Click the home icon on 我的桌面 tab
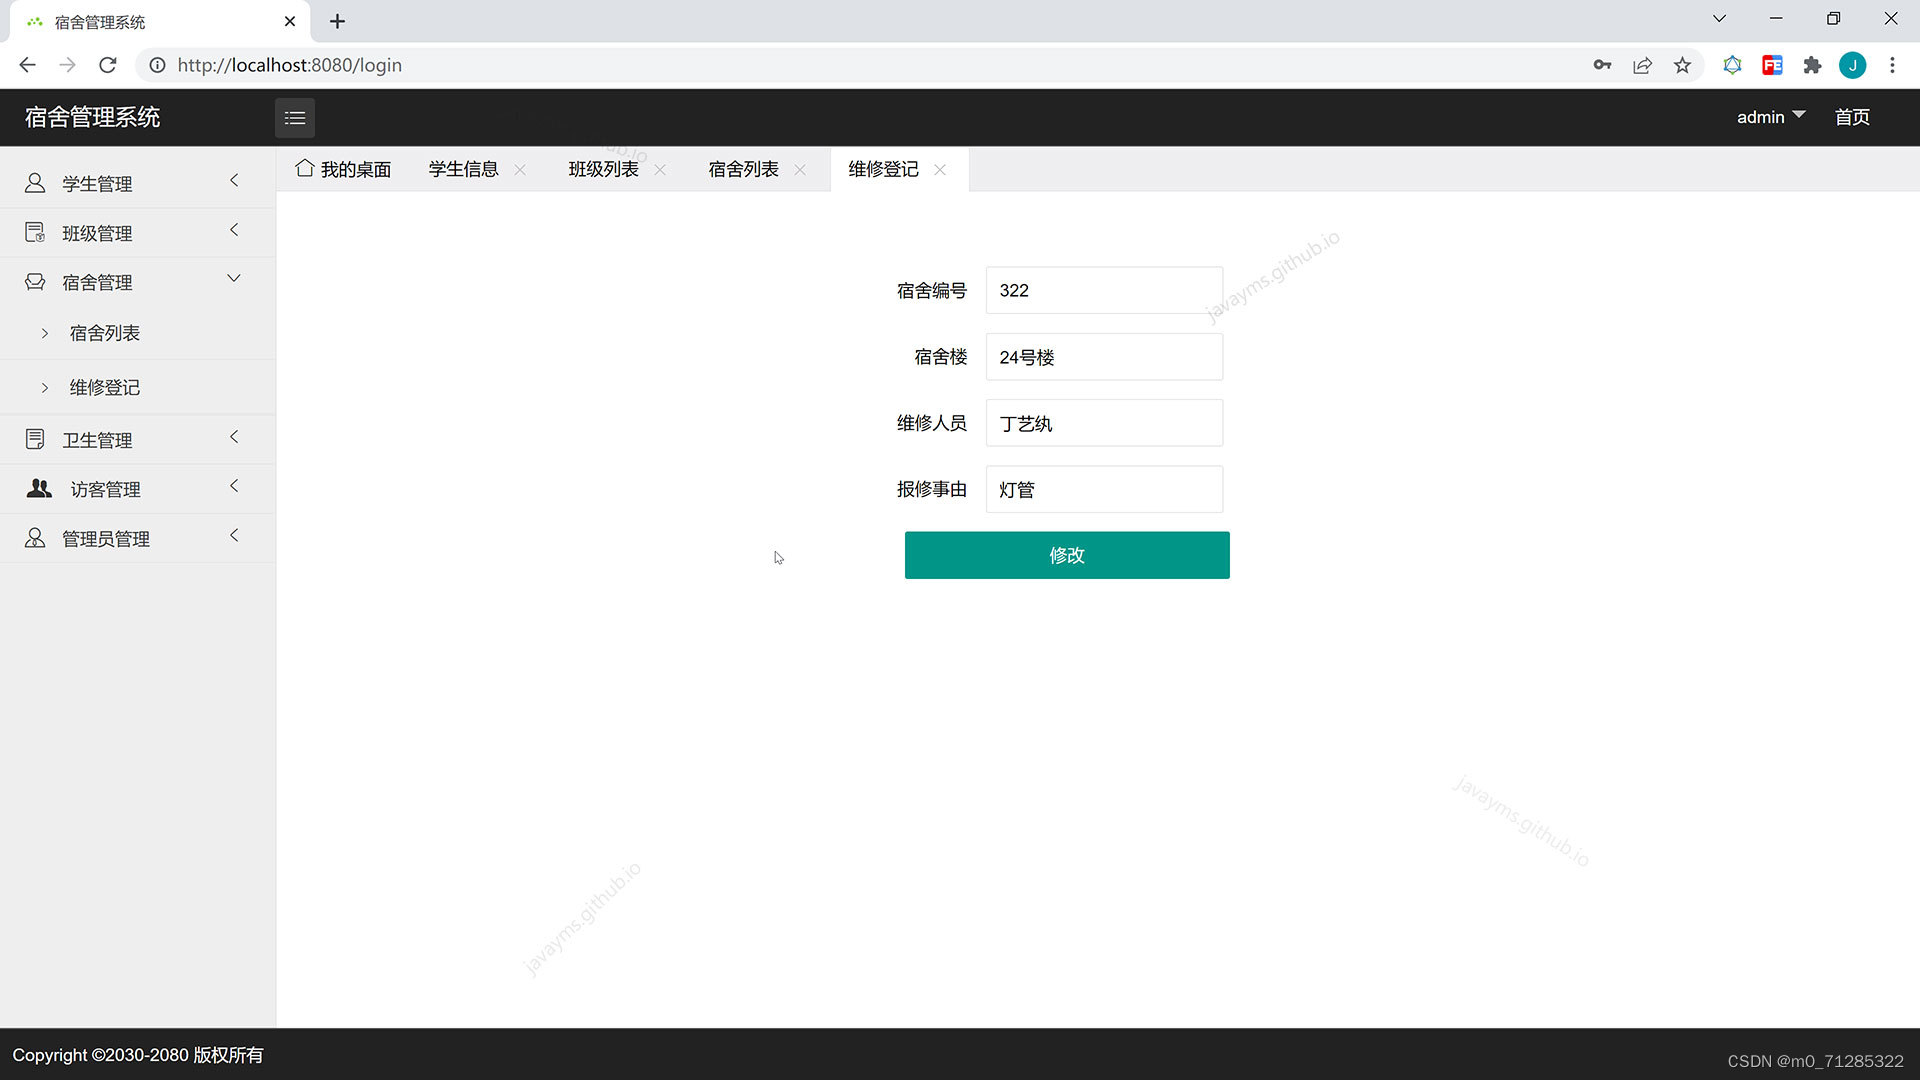This screenshot has width=1920, height=1080. (305, 168)
